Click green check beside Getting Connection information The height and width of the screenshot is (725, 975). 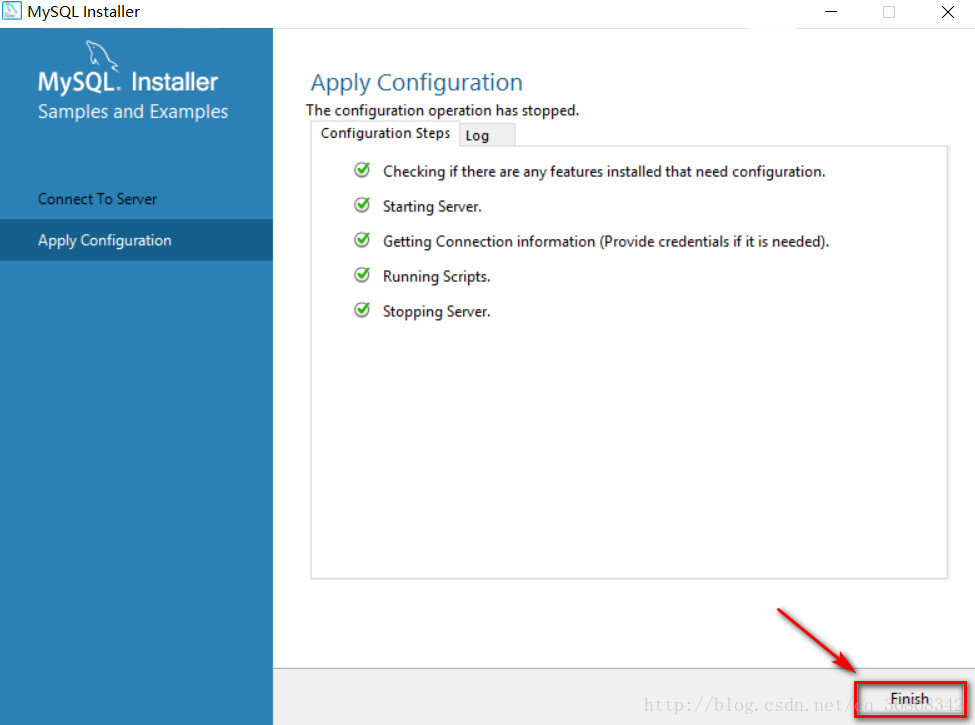coord(362,240)
